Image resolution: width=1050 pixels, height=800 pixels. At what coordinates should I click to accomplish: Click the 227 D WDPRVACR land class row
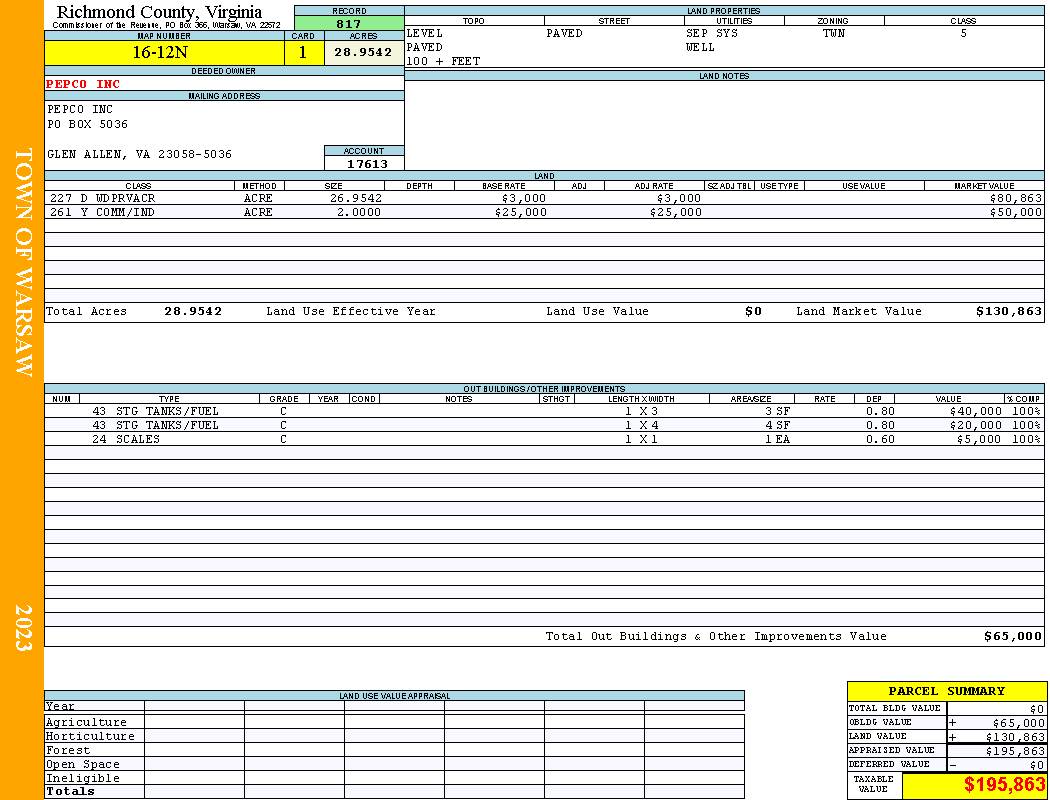(x=544, y=198)
